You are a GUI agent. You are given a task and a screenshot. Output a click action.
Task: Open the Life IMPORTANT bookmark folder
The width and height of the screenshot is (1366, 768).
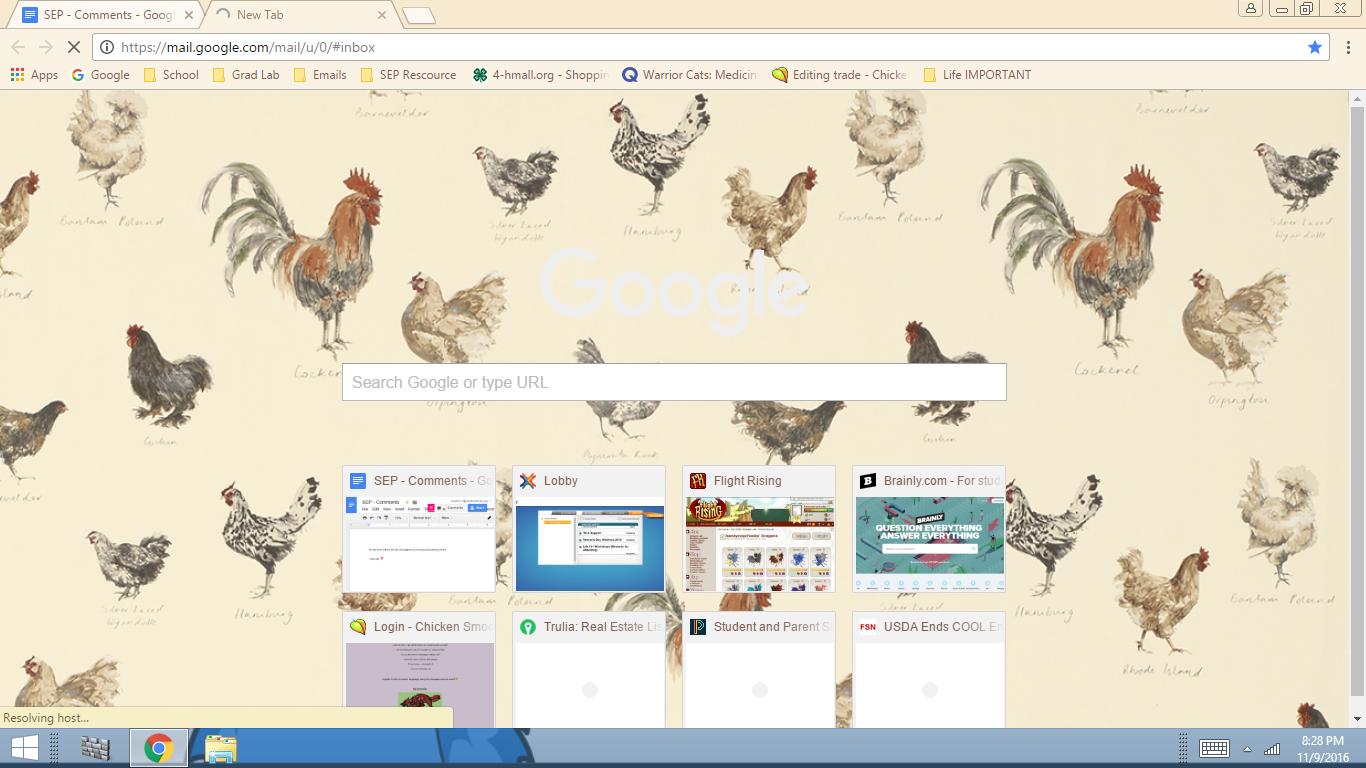click(x=976, y=75)
